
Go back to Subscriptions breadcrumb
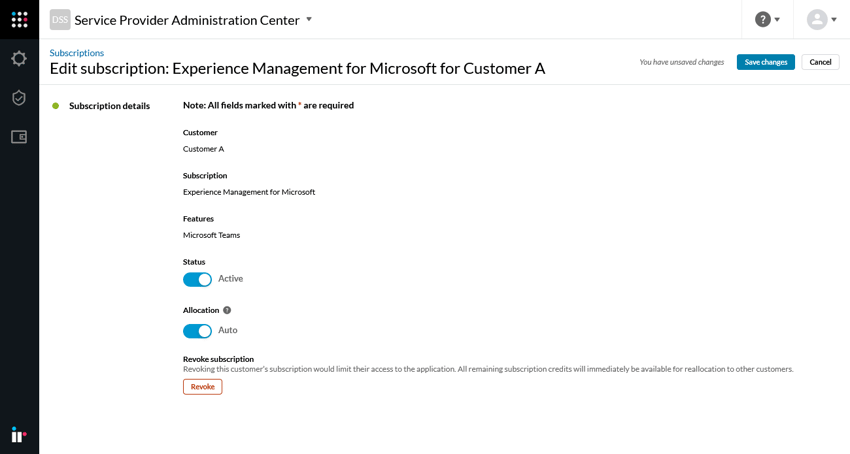coord(77,53)
